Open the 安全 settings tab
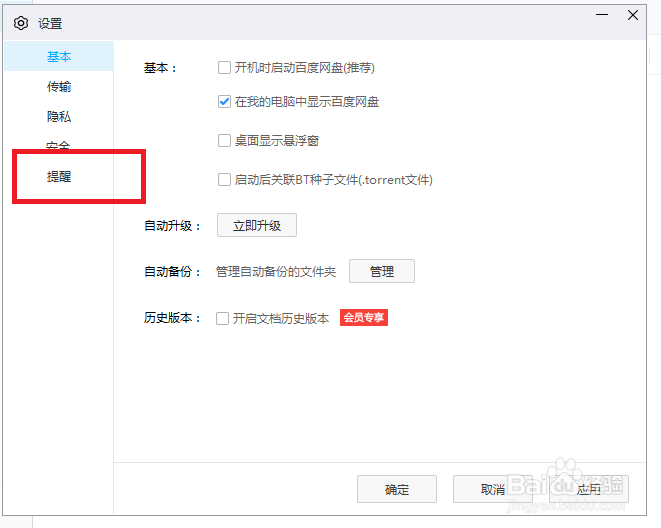 [58, 145]
